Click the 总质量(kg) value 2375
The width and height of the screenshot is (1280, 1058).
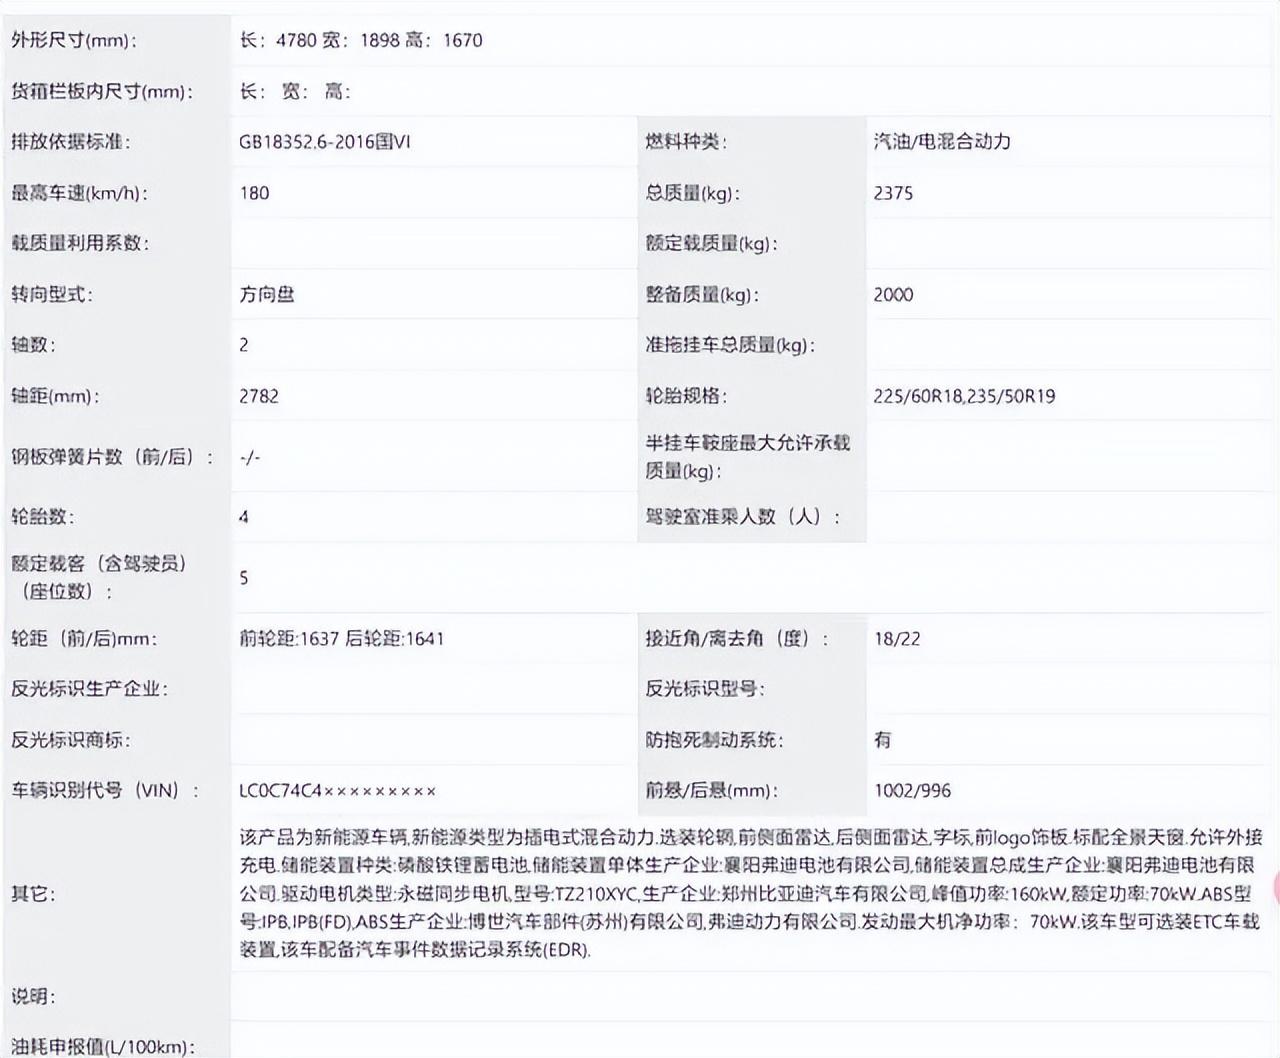coord(893,193)
